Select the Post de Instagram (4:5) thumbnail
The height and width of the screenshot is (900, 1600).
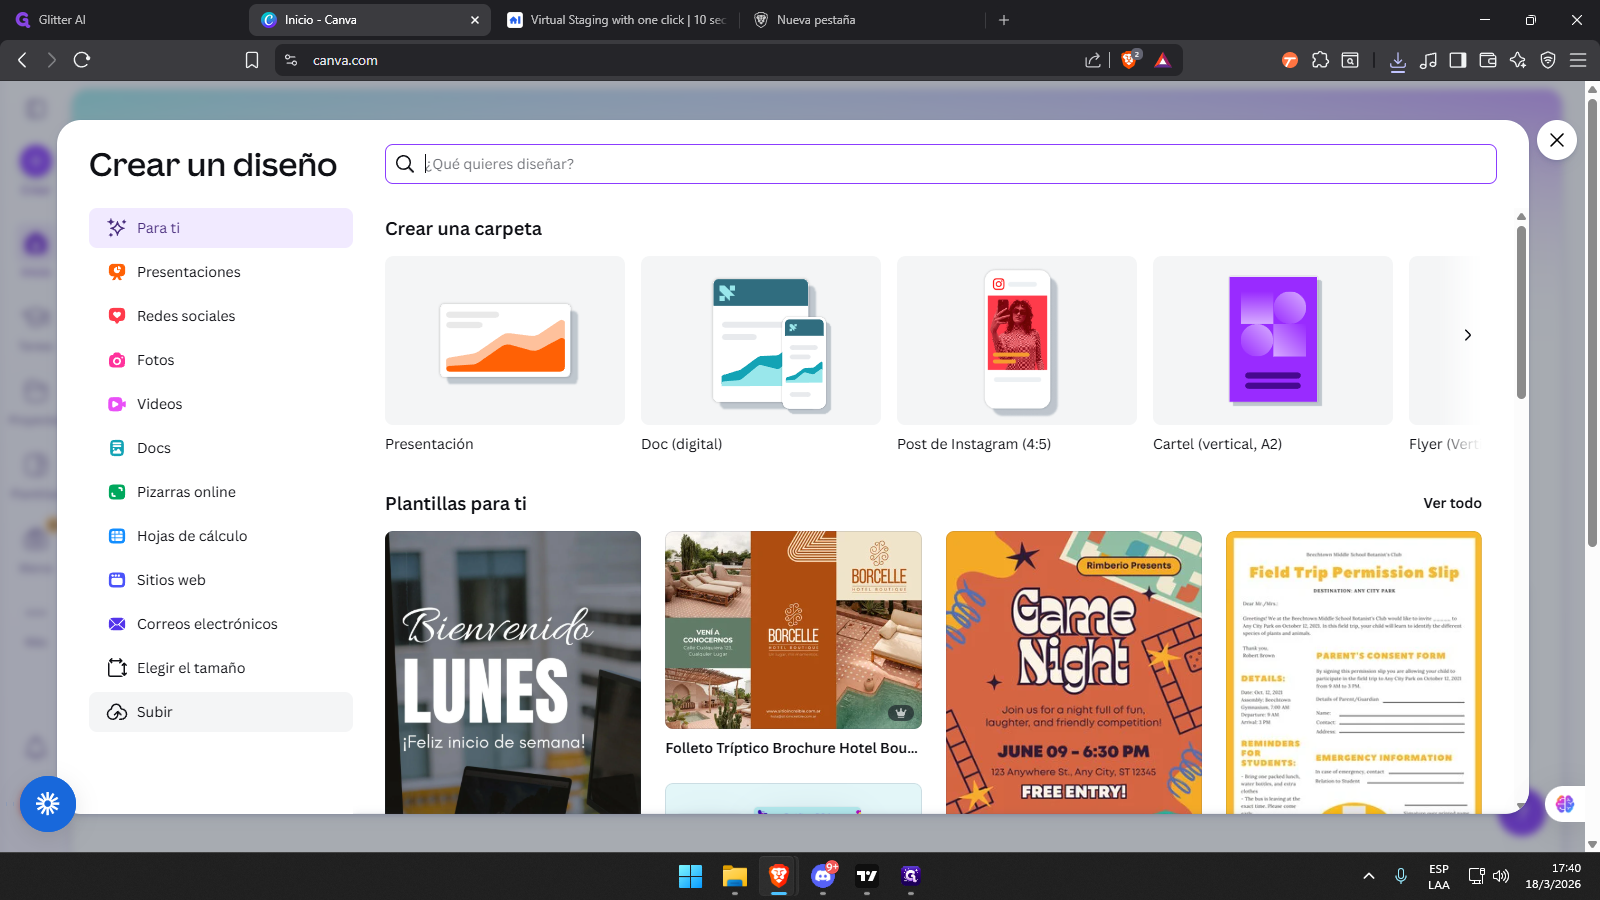tap(1016, 341)
